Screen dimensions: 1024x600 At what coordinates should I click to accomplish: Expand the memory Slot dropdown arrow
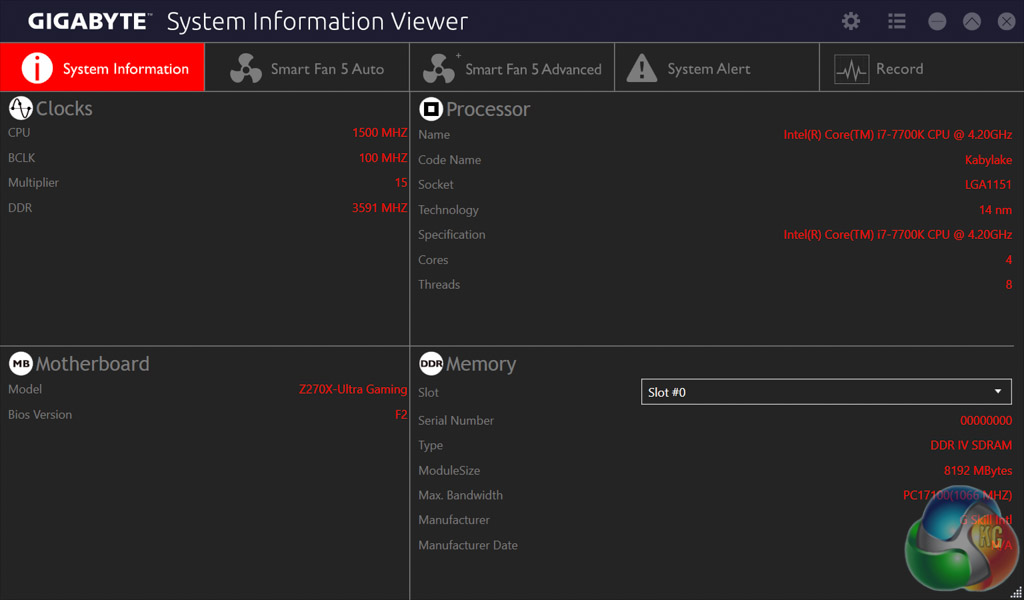997,392
